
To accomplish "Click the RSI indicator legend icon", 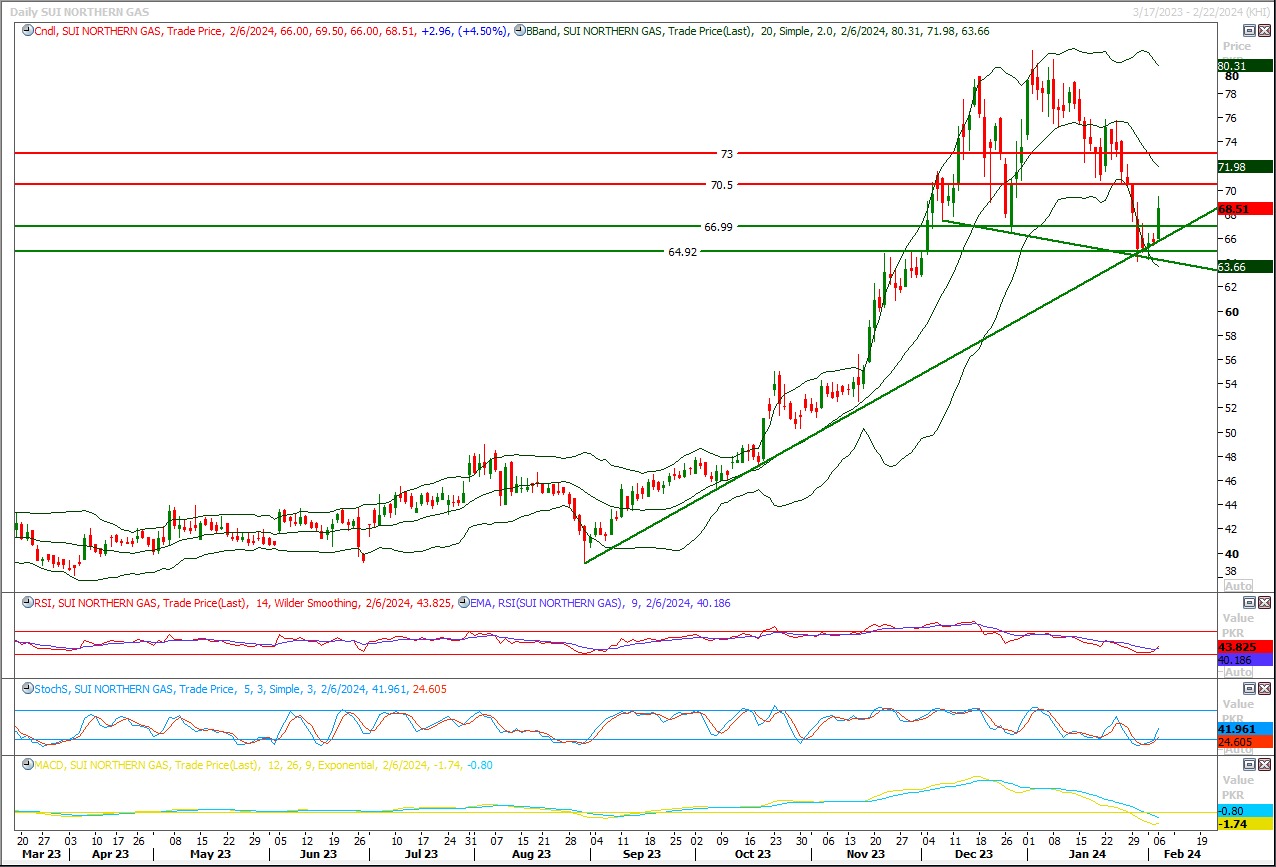I will tap(23, 602).
